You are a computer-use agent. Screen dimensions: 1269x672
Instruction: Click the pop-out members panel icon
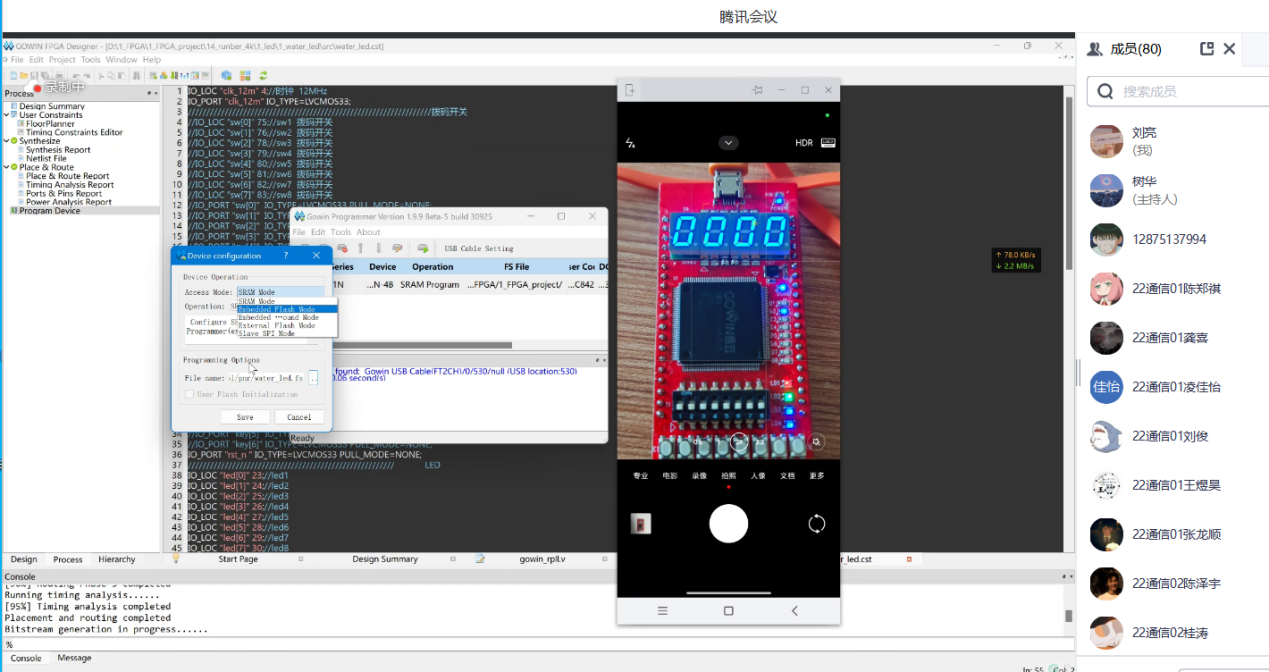click(x=1206, y=49)
